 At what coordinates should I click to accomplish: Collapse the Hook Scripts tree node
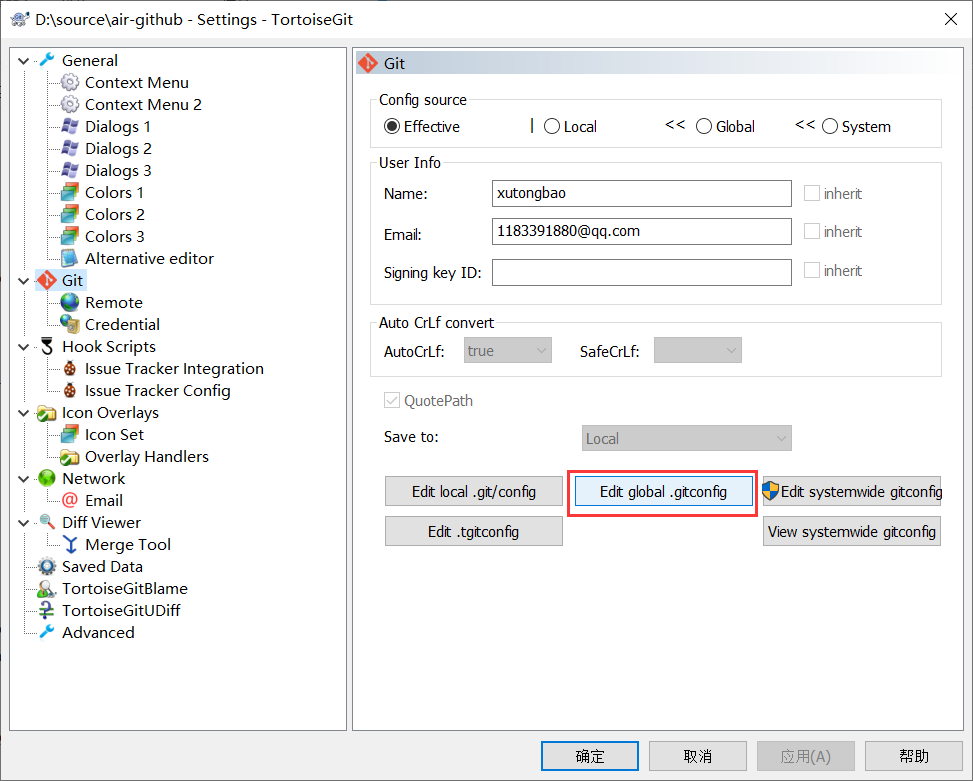click(x=24, y=347)
